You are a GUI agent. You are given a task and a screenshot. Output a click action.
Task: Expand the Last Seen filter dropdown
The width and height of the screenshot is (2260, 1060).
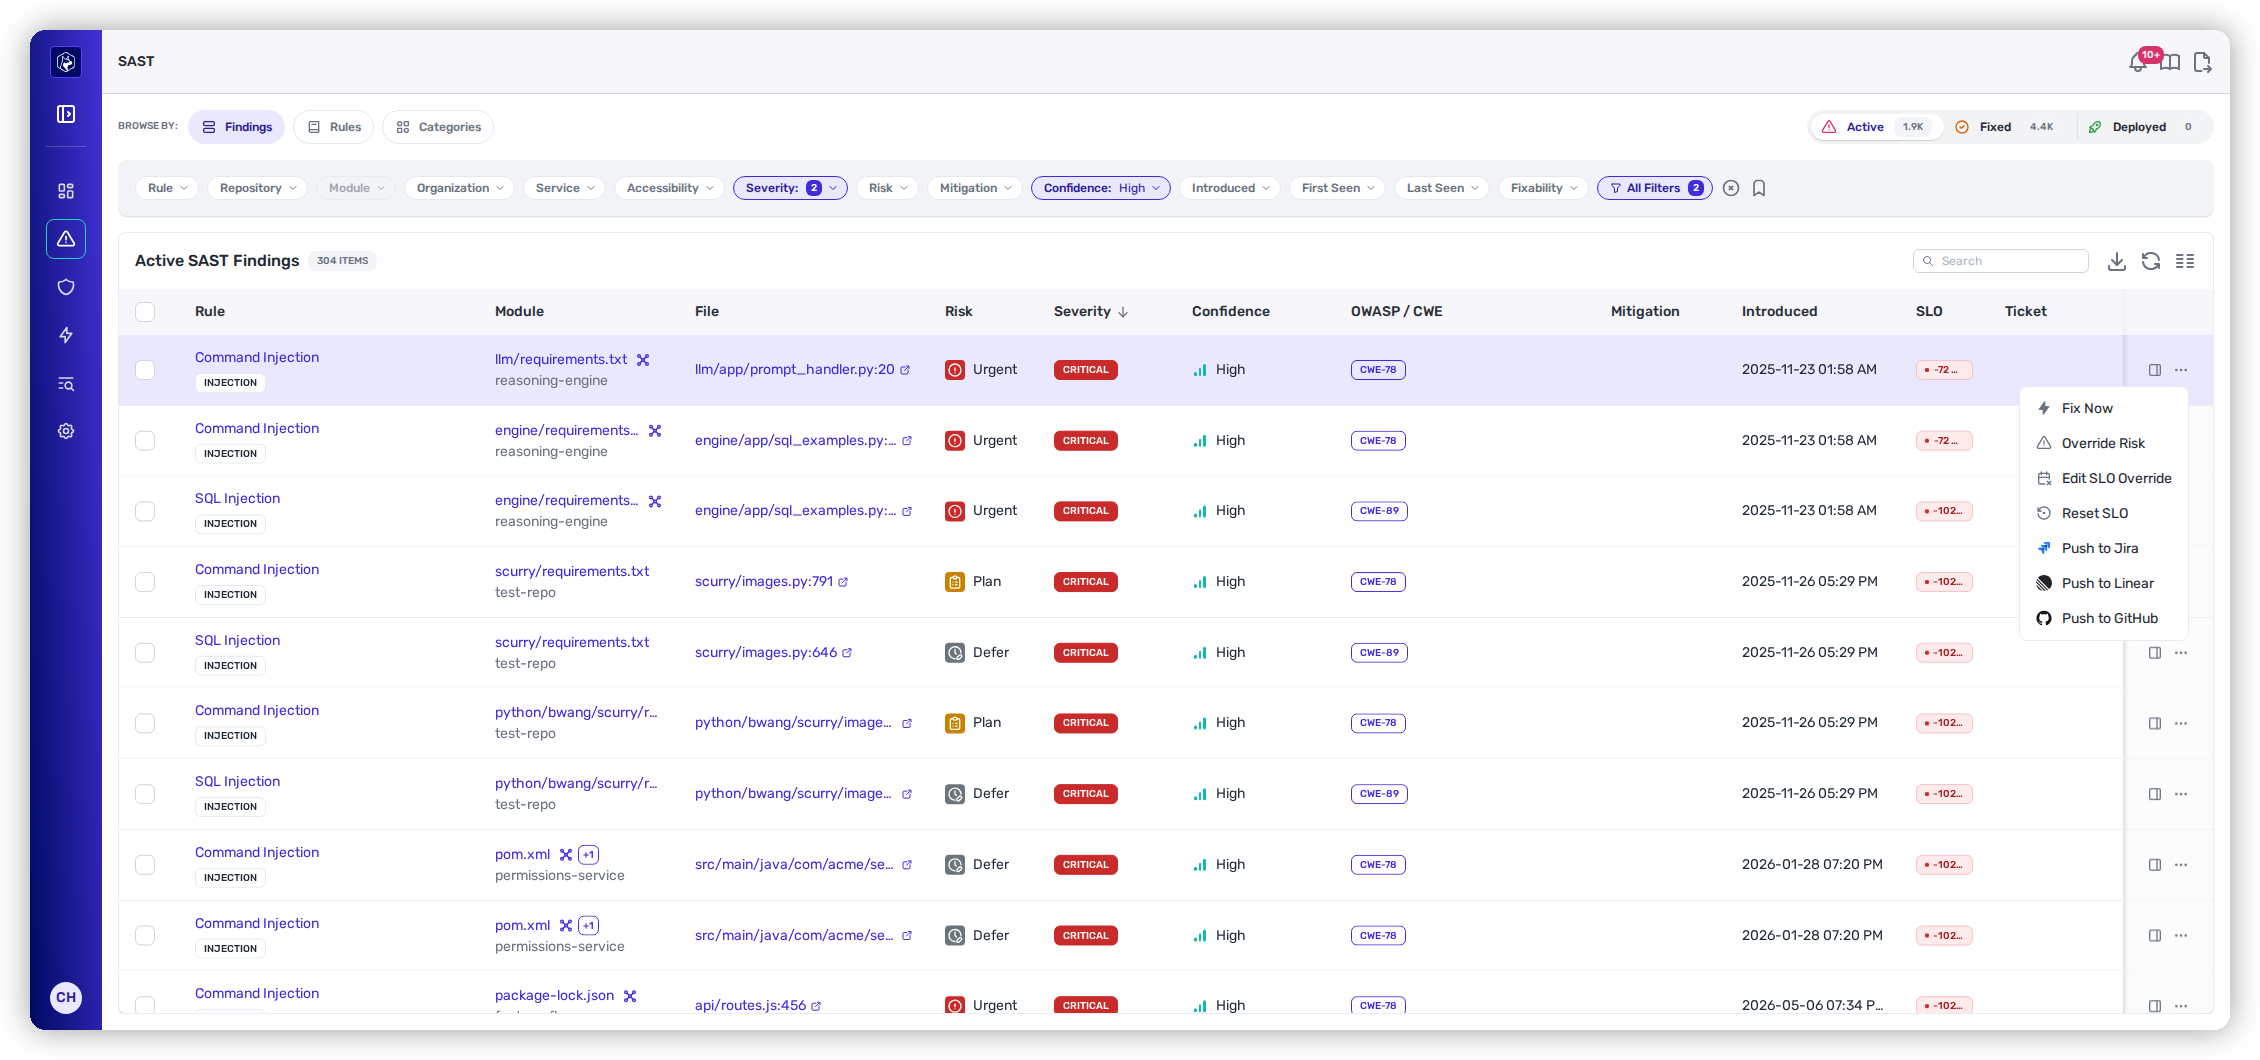[x=1442, y=188]
